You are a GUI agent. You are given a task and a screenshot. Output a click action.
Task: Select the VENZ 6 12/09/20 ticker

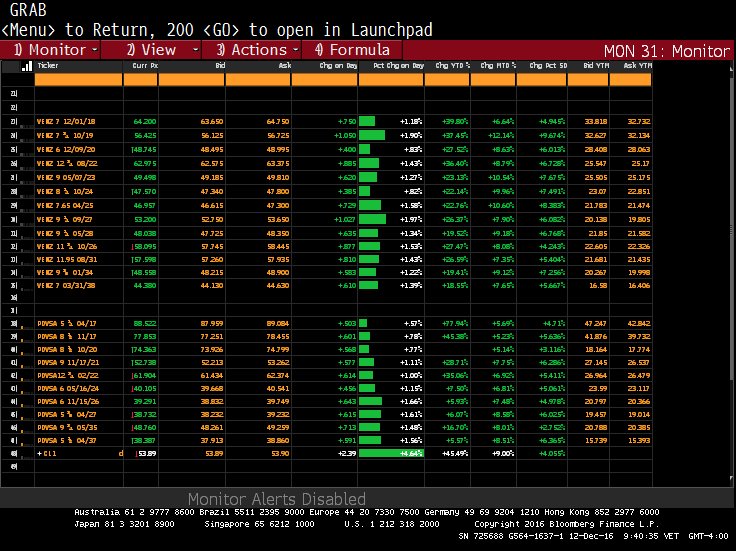point(66,150)
